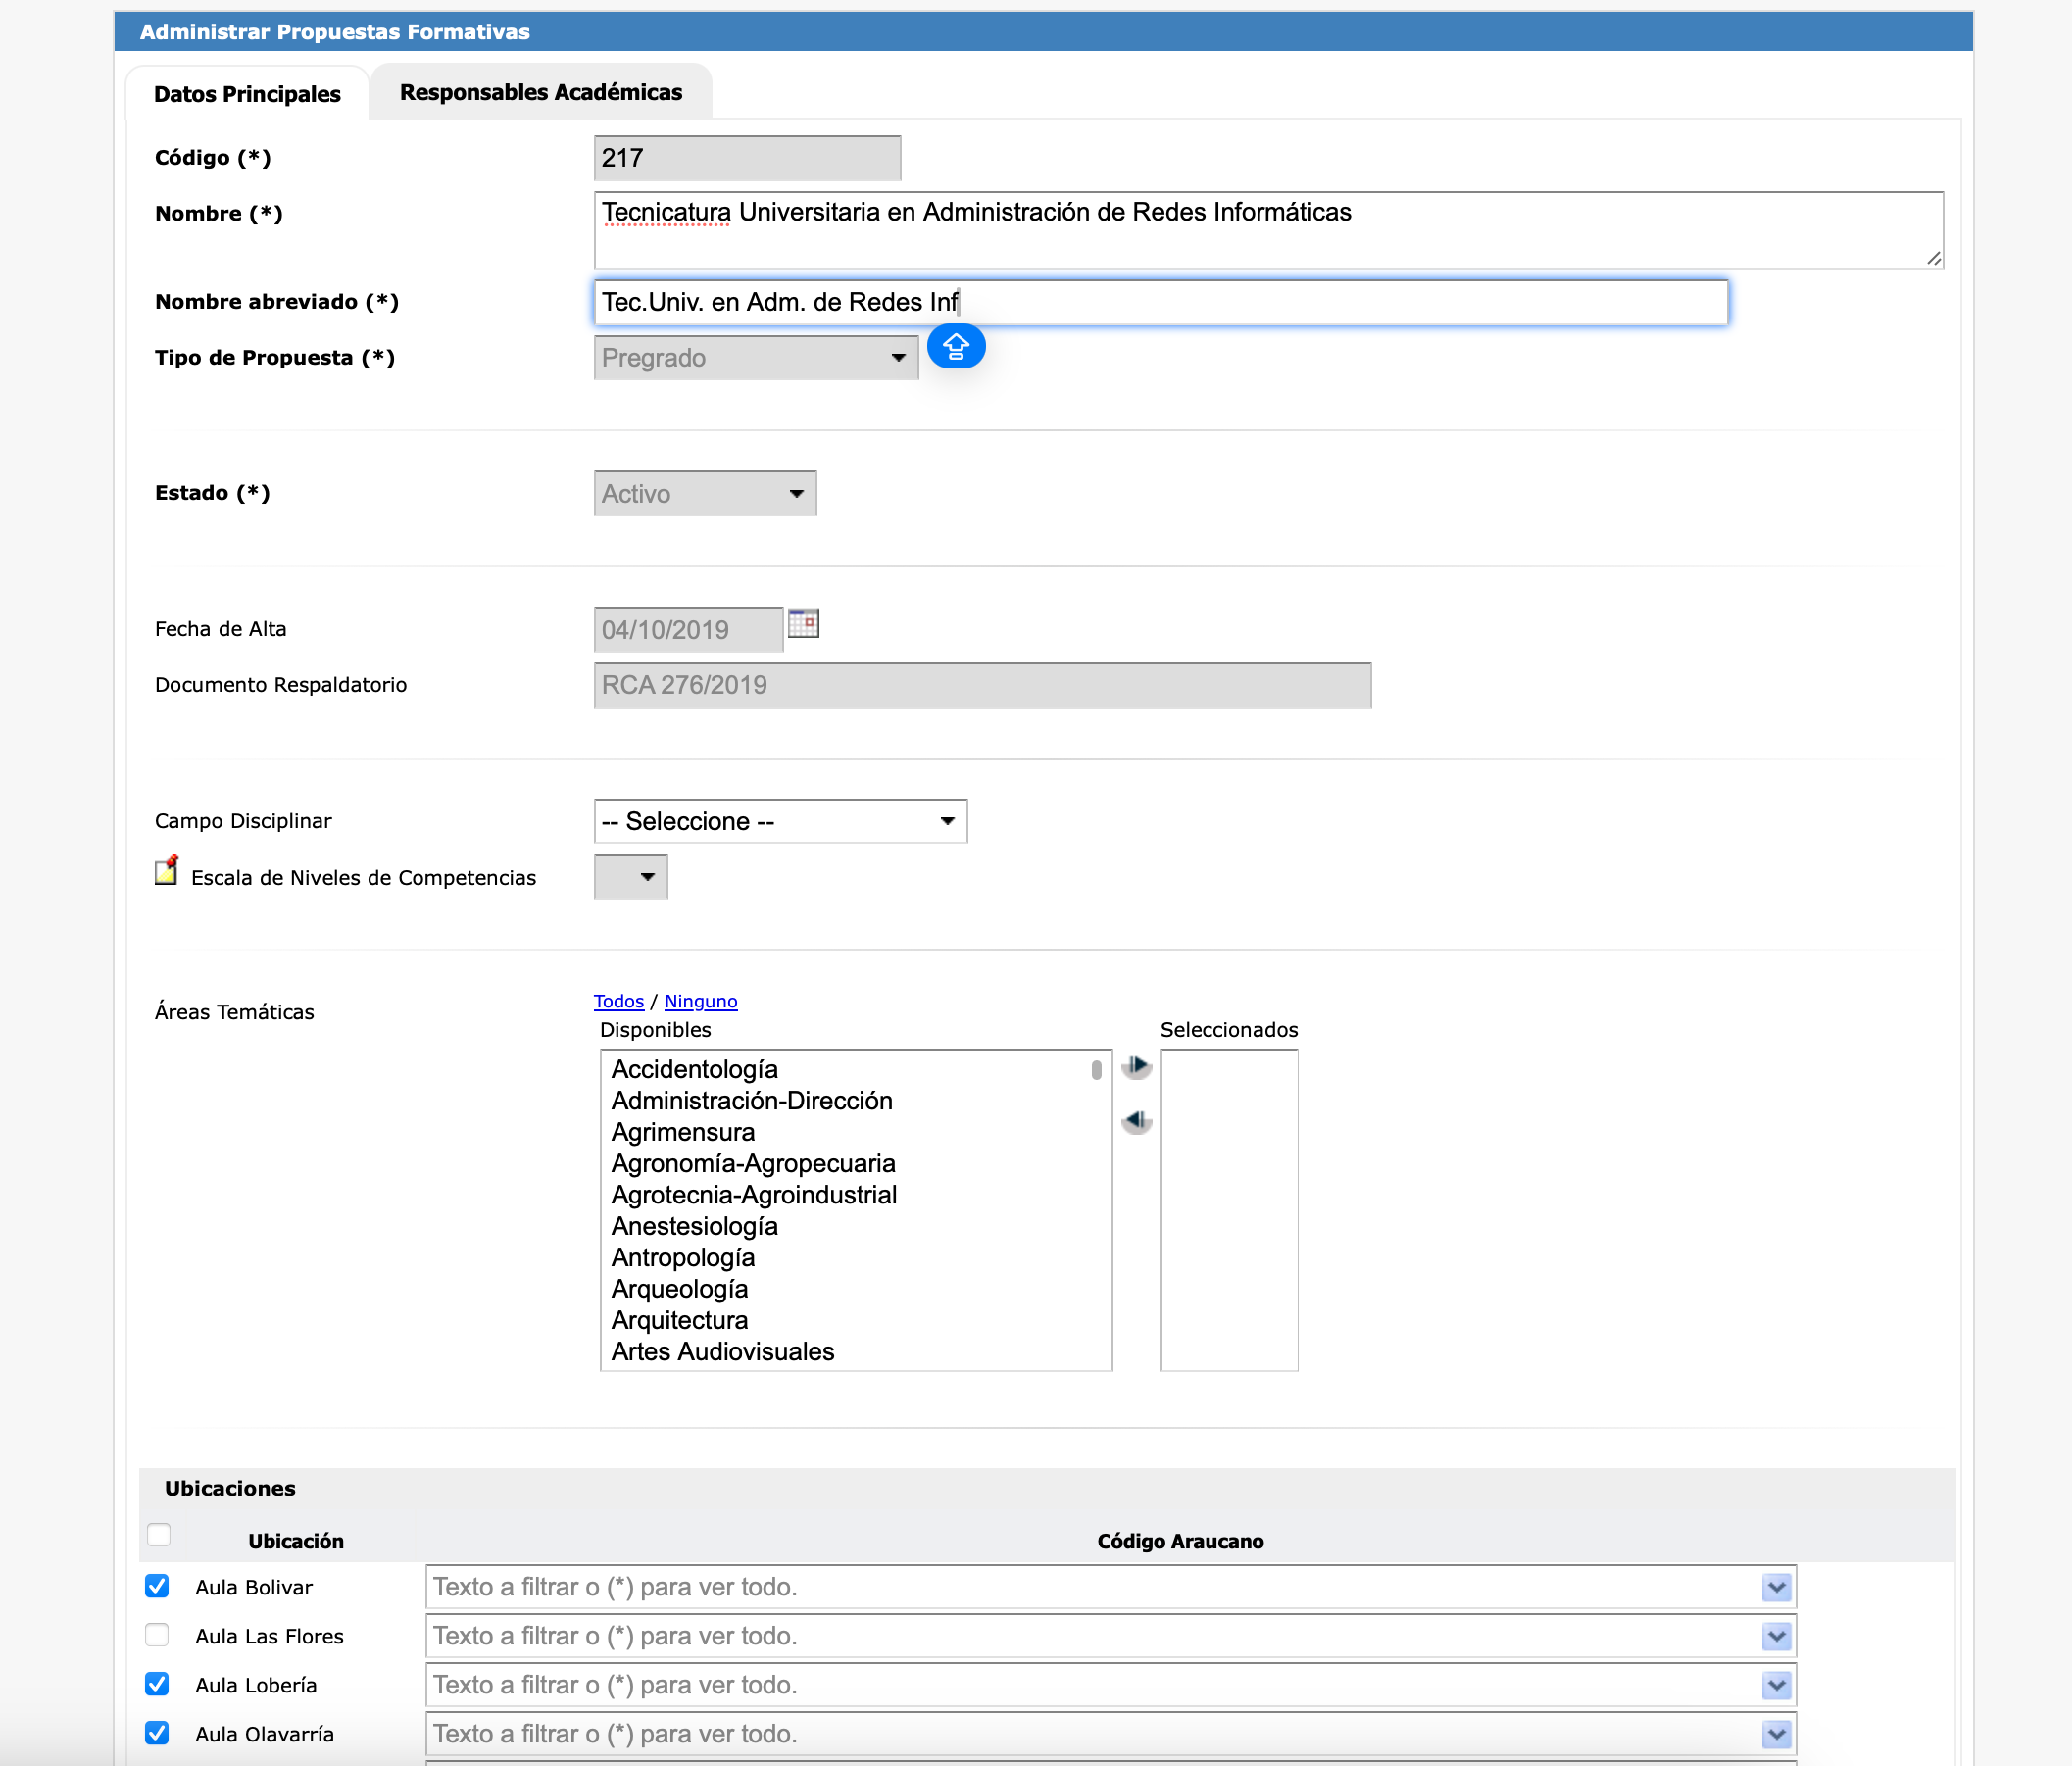Open the Tipo de Propuesta dropdown
Image resolution: width=2072 pixels, height=1766 pixels.
coord(756,358)
